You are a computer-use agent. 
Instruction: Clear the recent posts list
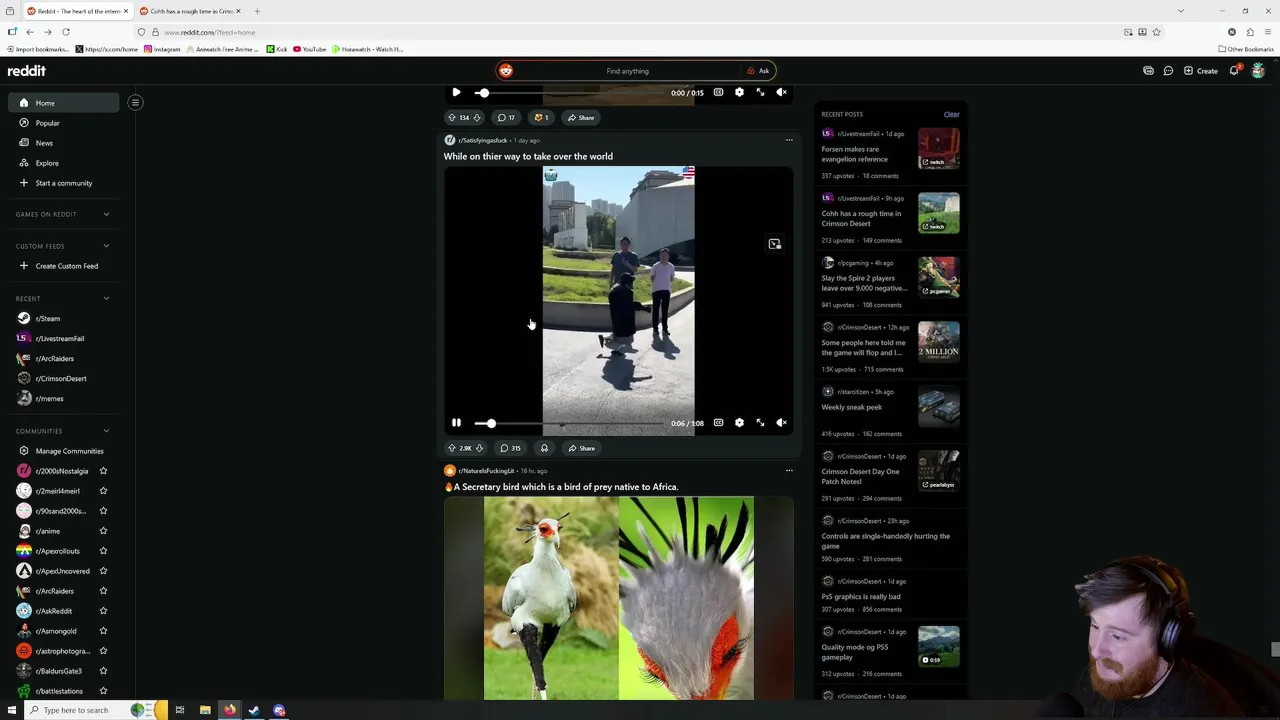951,114
